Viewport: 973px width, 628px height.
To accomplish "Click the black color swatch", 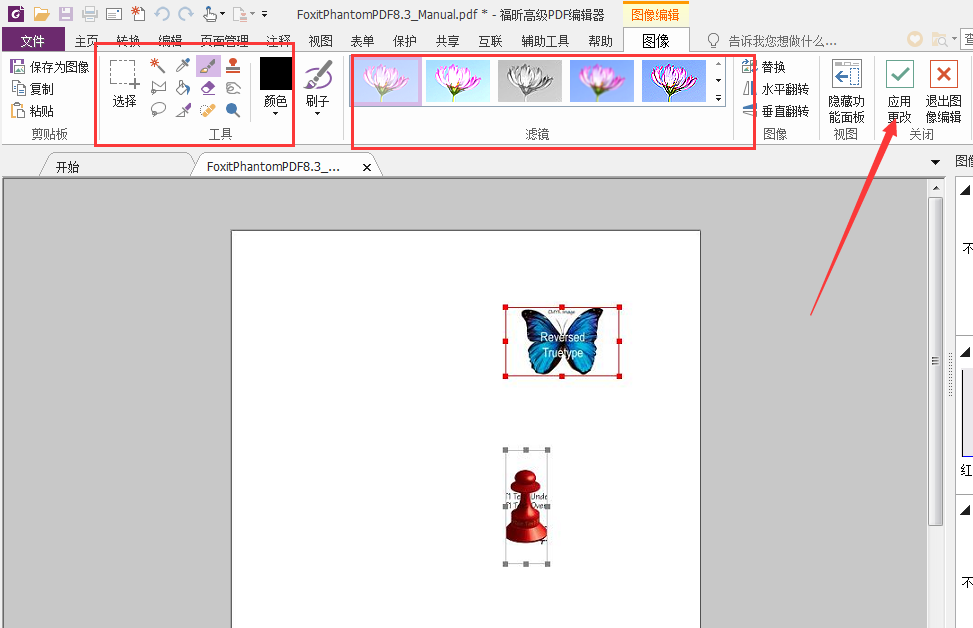I will (x=276, y=74).
